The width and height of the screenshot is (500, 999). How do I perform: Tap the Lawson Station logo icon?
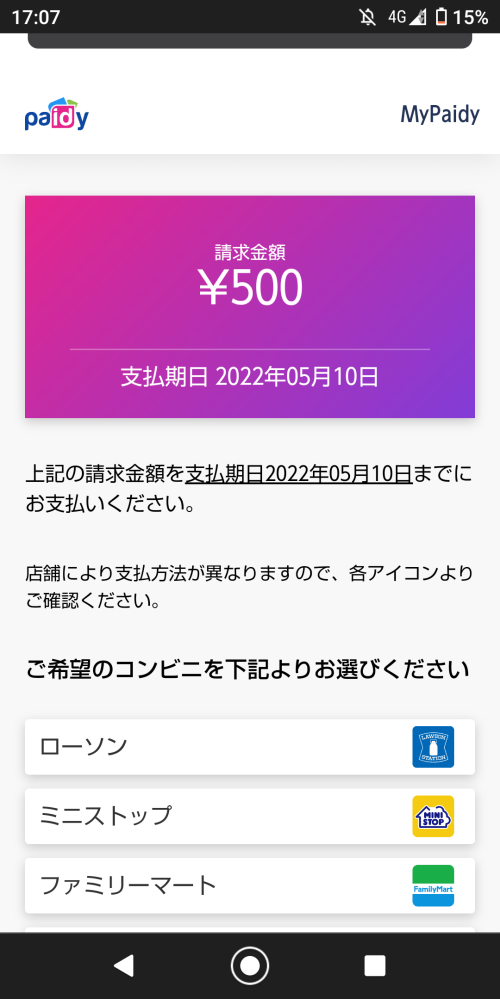[x=433, y=747]
